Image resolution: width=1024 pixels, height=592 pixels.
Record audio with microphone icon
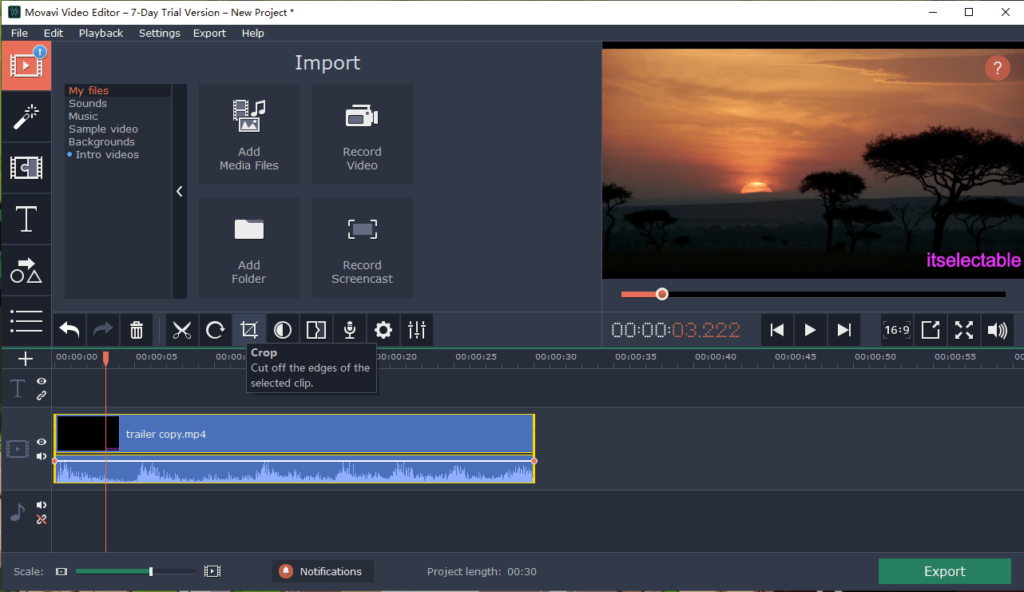349,330
